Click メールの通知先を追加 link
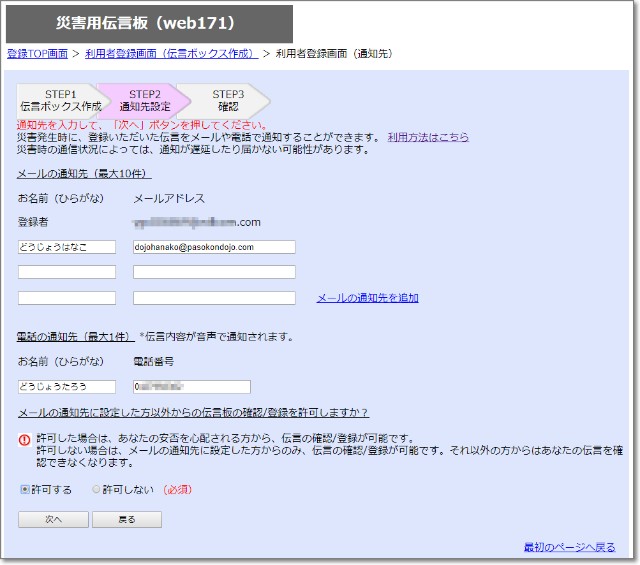Image resolution: width=640 pixels, height=565 pixels. (x=367, y=298)
